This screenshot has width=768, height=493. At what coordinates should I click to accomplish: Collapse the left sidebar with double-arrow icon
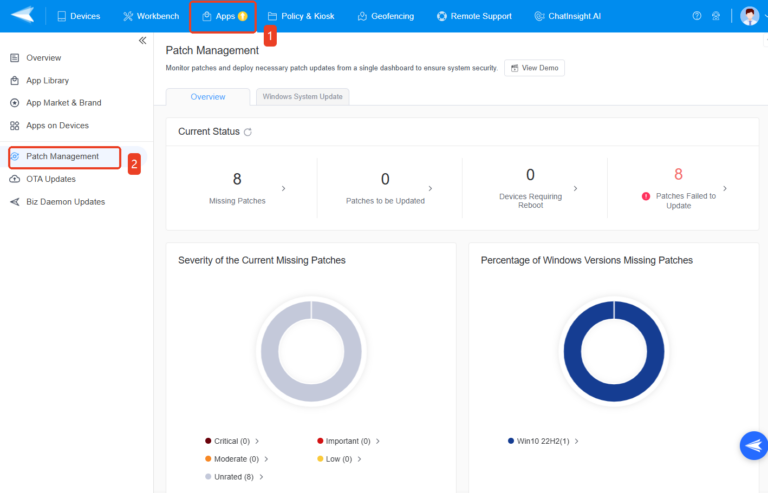(142, 40)
